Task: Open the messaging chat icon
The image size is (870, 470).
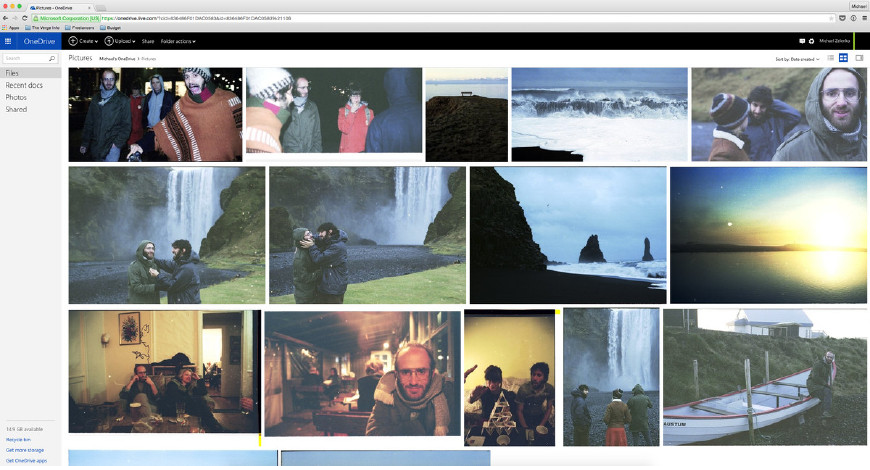Action: [x=802, y=41]
